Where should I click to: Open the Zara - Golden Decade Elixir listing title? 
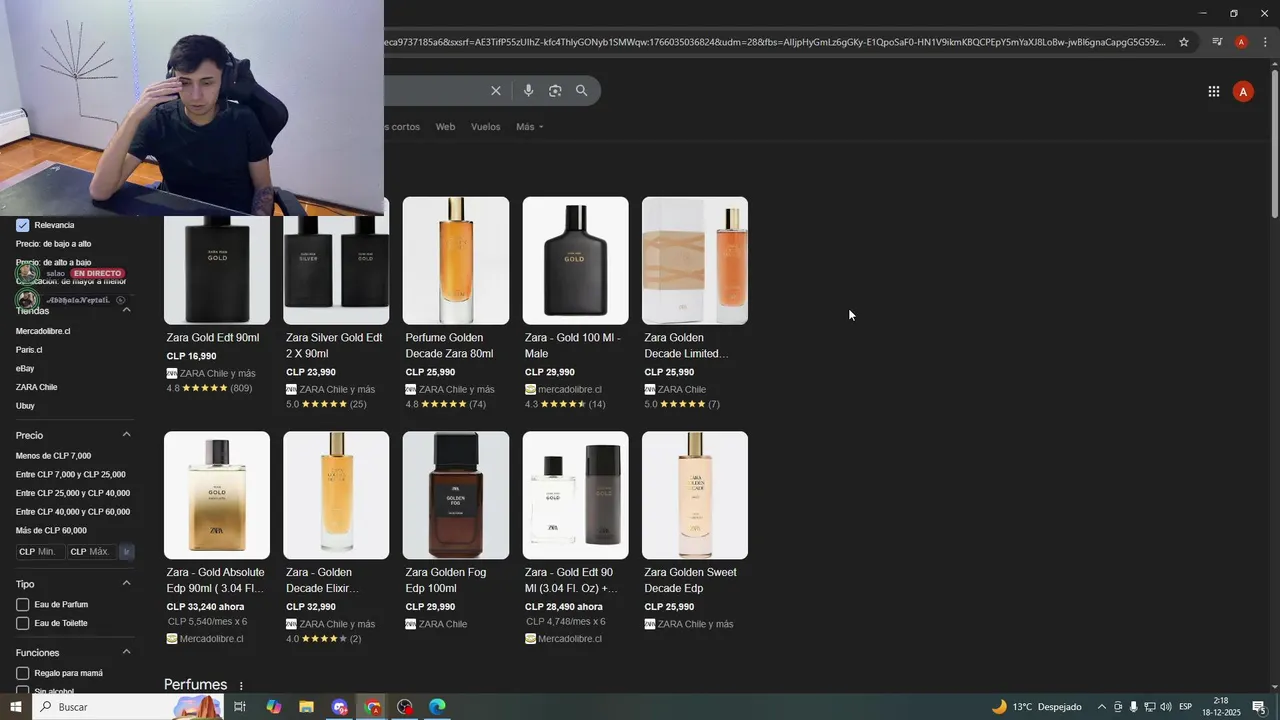coord(323,580)
